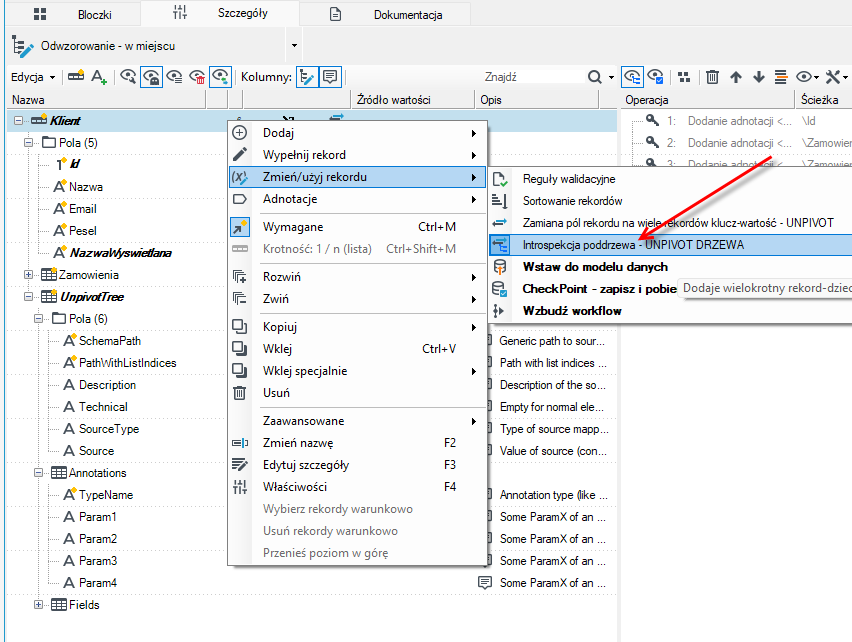Toggle the eye with ghost view button

[x=151, y=77]
